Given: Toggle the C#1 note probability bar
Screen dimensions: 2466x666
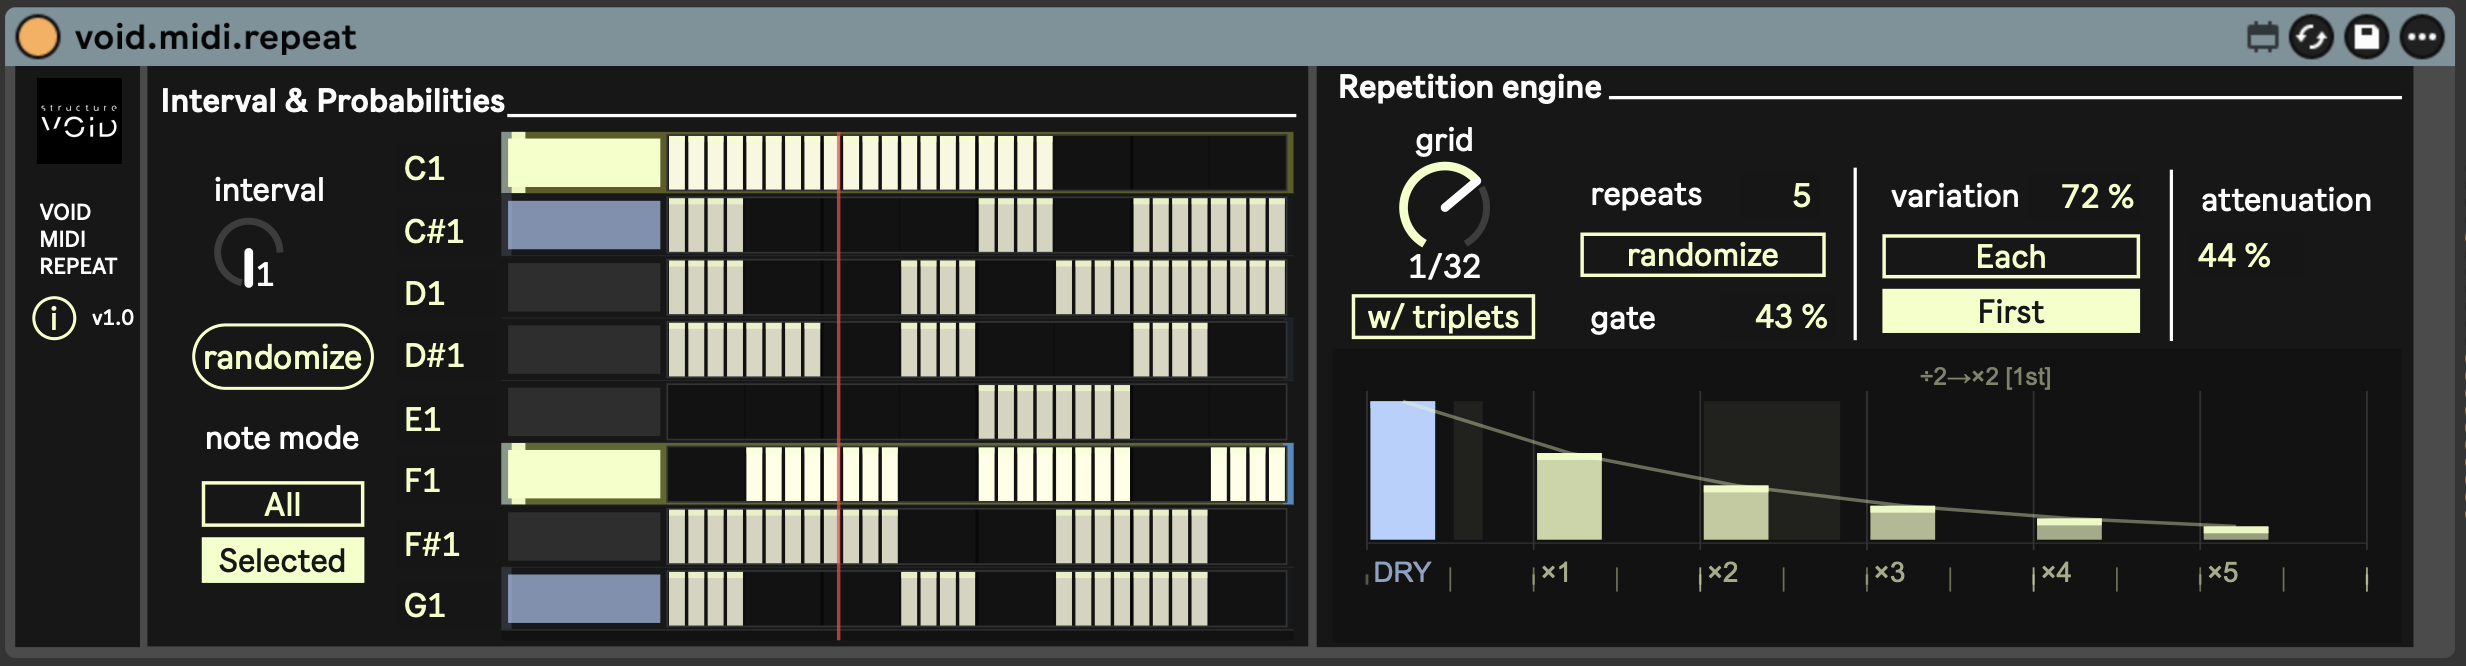Looking at the screenshot, I should (x=584, y=225).
